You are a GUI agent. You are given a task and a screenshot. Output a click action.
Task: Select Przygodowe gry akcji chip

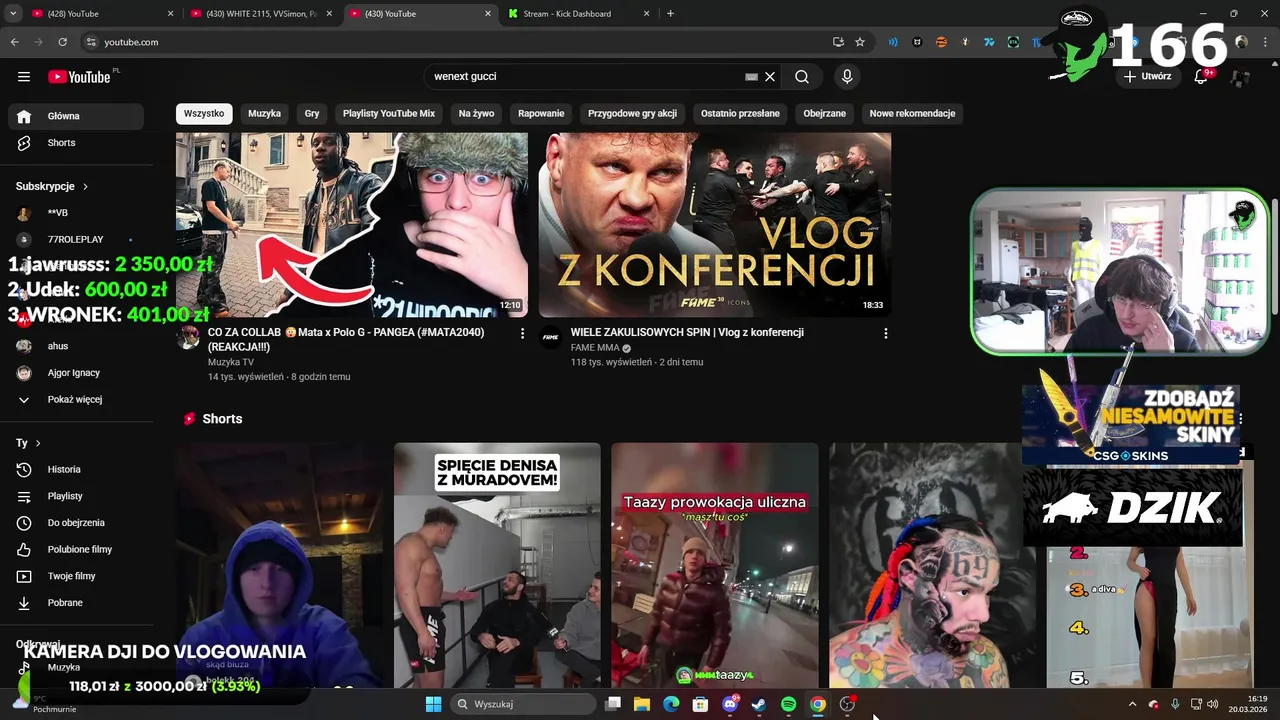click(632, 114)
